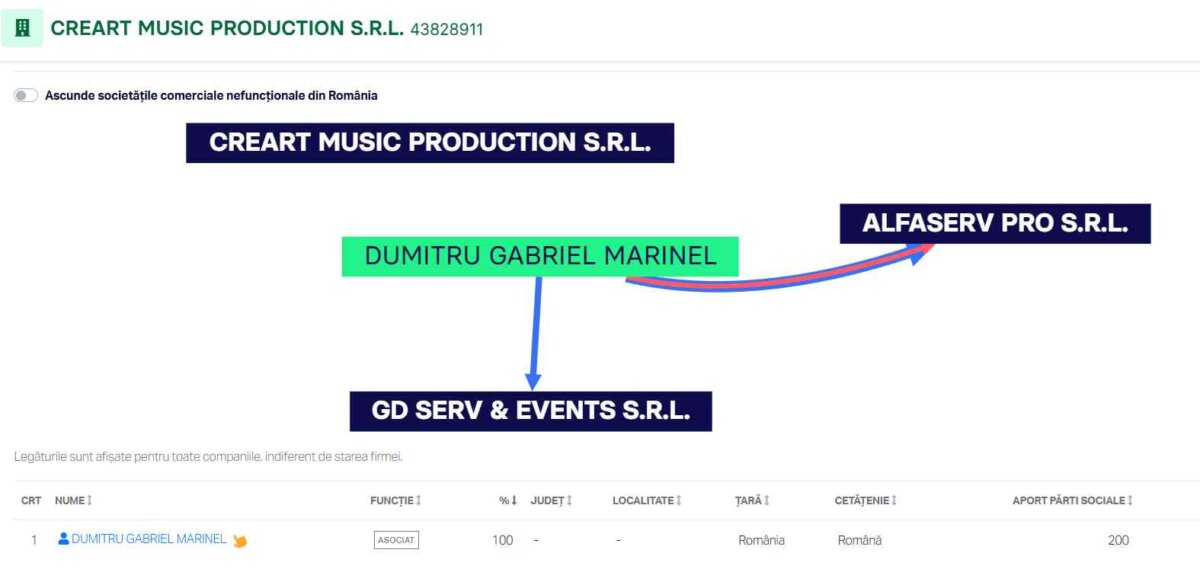
Task: Select the CREART MUSIC PRODUCTION S.R.L. graph node
Action: click(430, 143)
